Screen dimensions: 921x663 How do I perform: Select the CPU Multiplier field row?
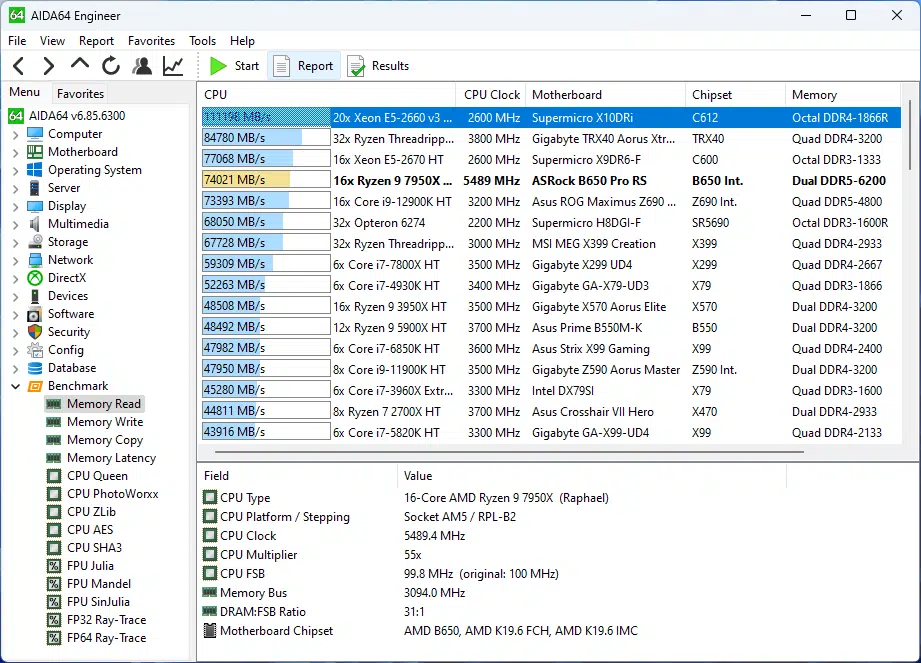492,554
